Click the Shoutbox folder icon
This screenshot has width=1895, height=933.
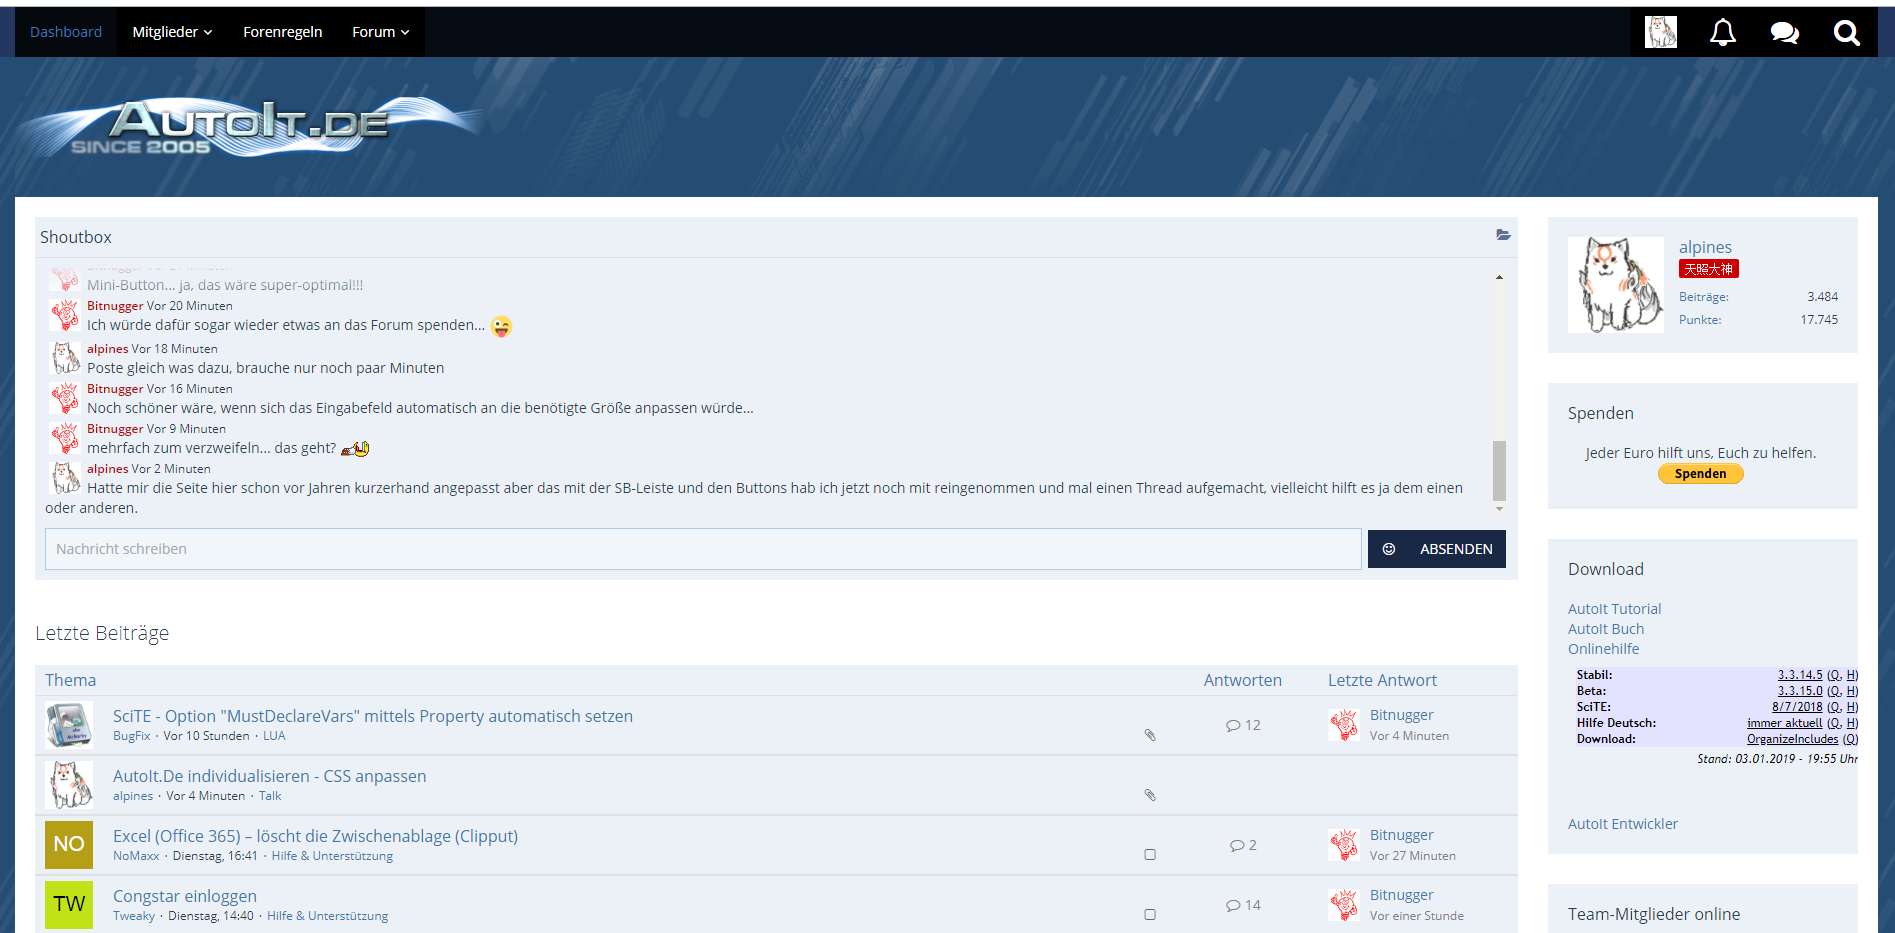(1502, 235)
